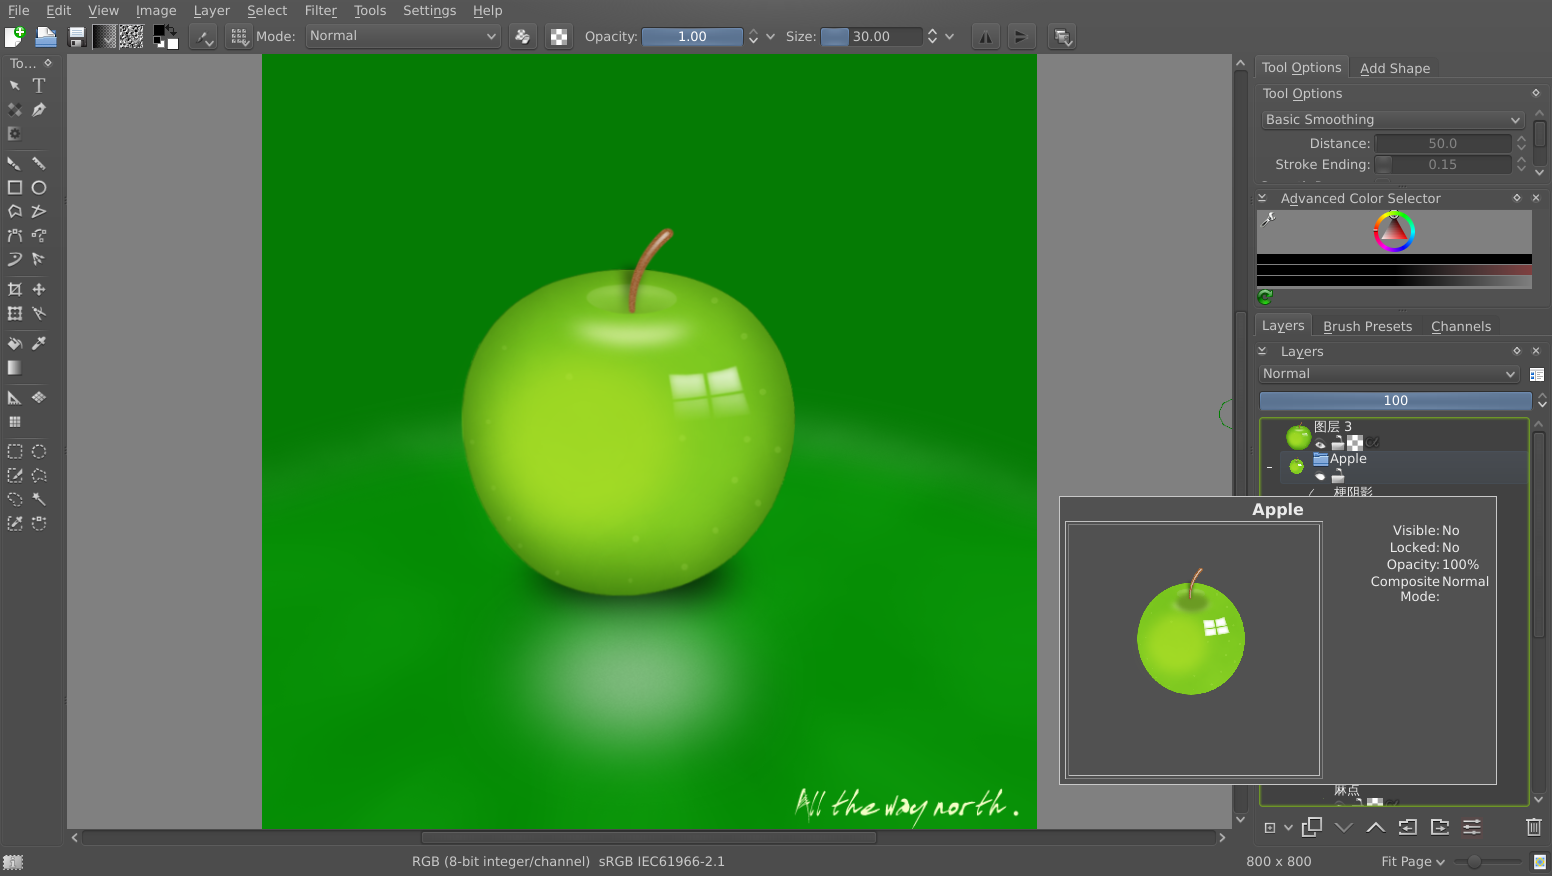Select the Rectangular selection tool
Image resolution: width=1552 pixels, height=876 pixels.
point(15,451)
